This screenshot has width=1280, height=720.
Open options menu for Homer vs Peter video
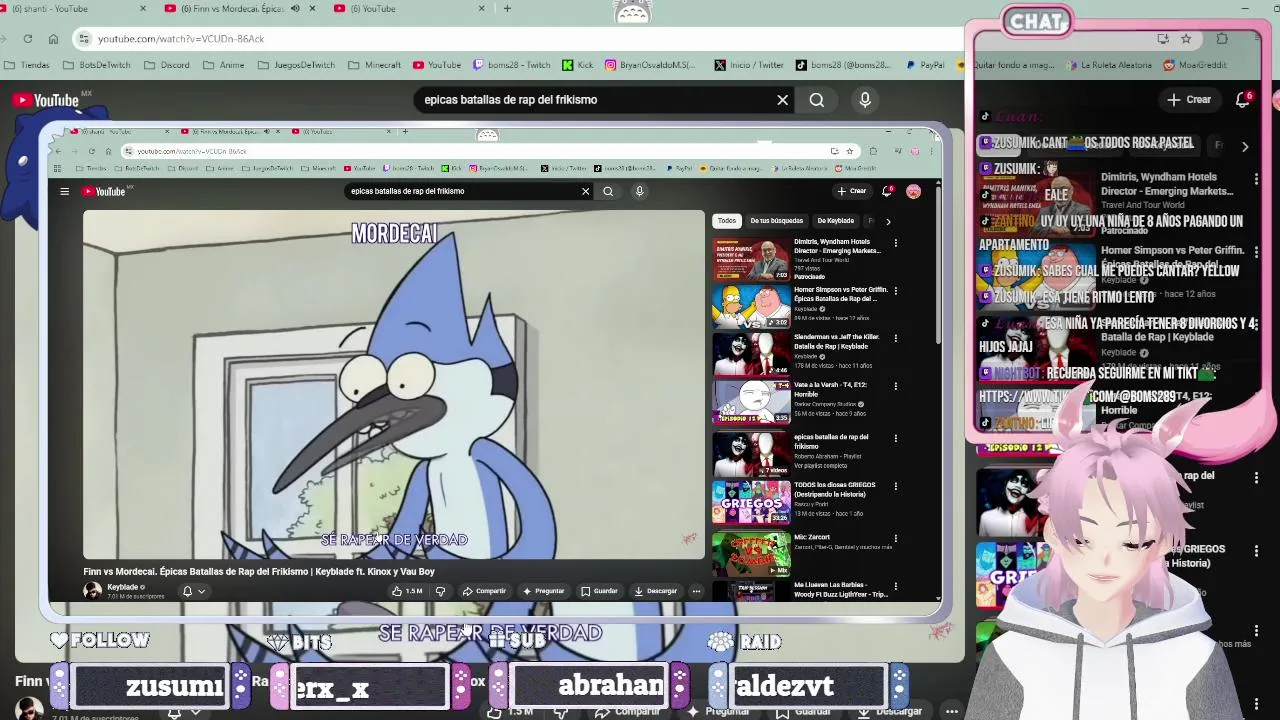coord(896,291)
